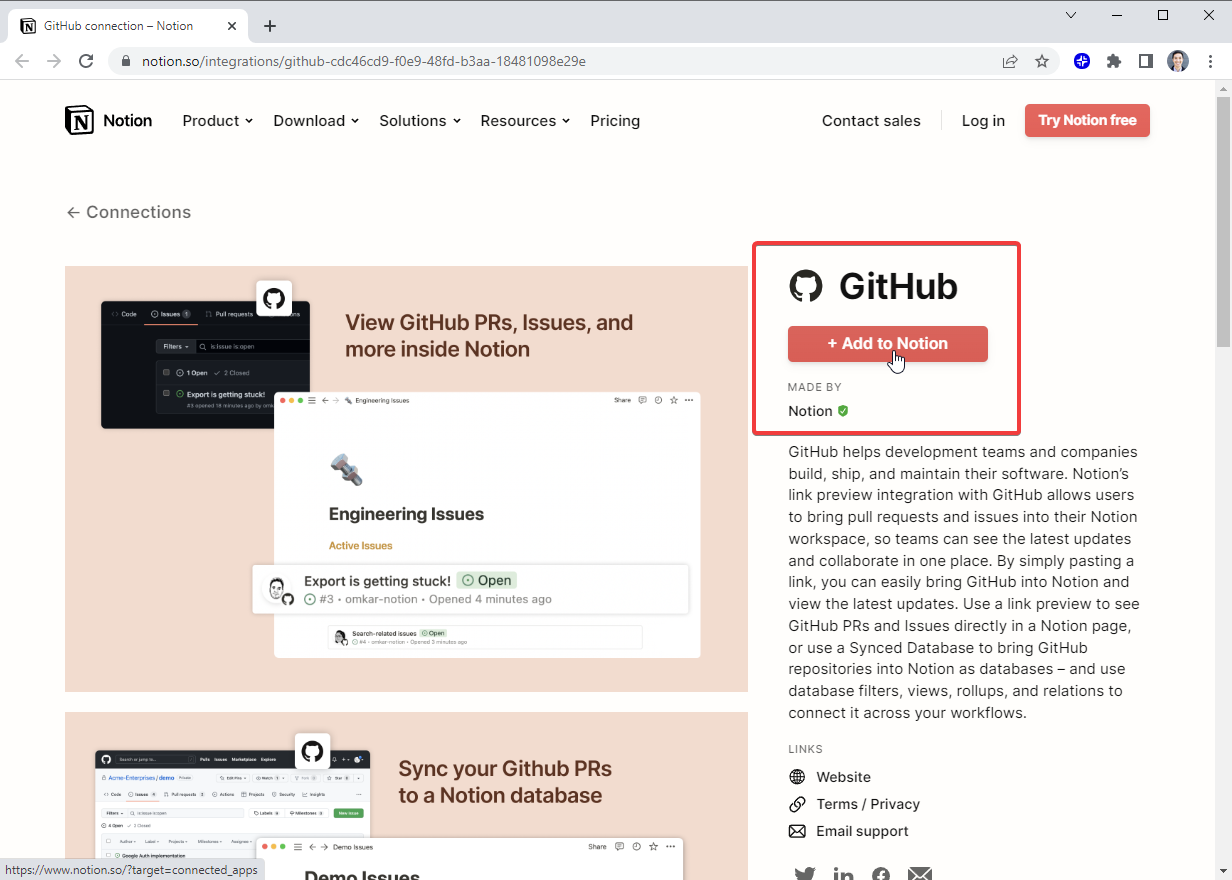Screen dimensions: 1232x880
Task: Click the link icon beside Terms / Privacy
Action: pos(796,804)
